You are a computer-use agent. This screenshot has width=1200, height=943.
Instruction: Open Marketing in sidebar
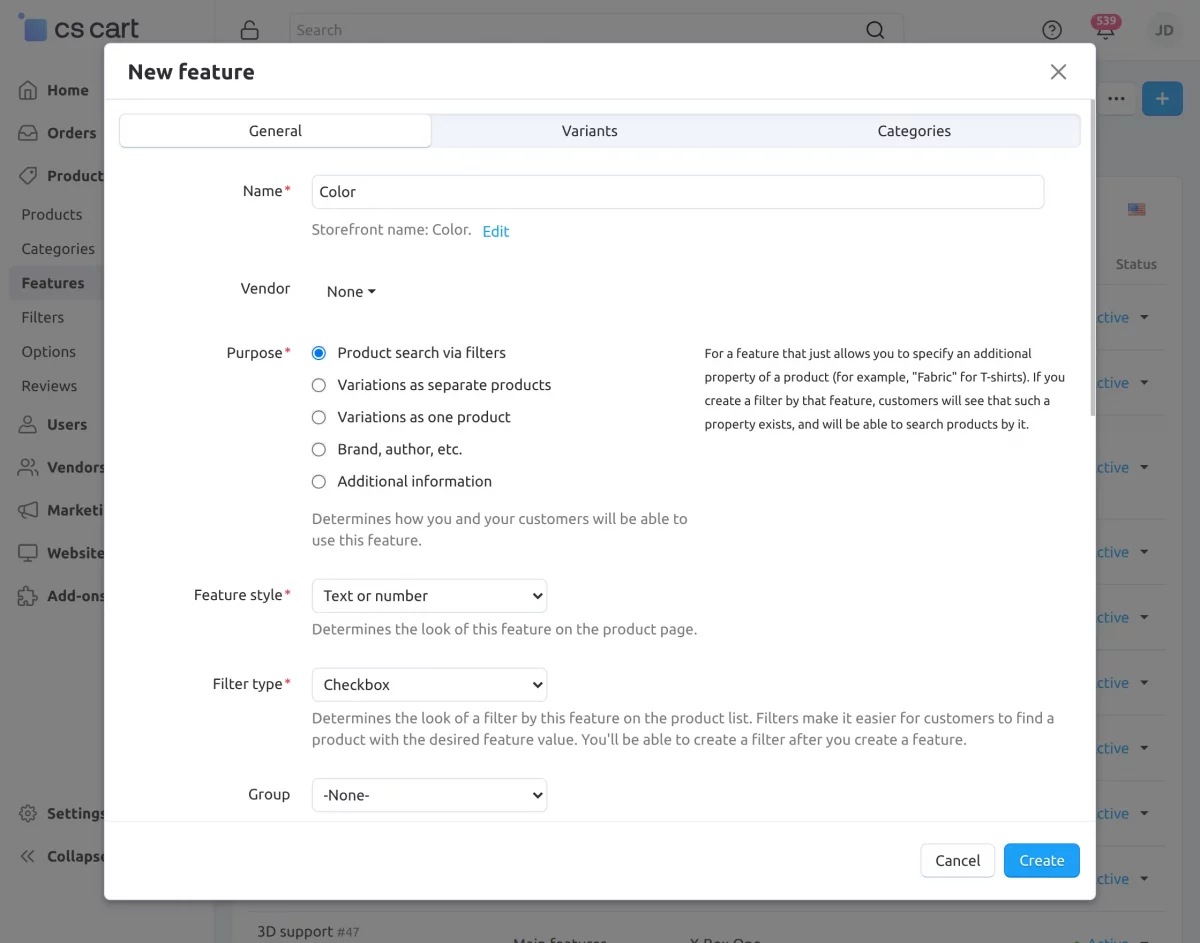pos(61,510)
